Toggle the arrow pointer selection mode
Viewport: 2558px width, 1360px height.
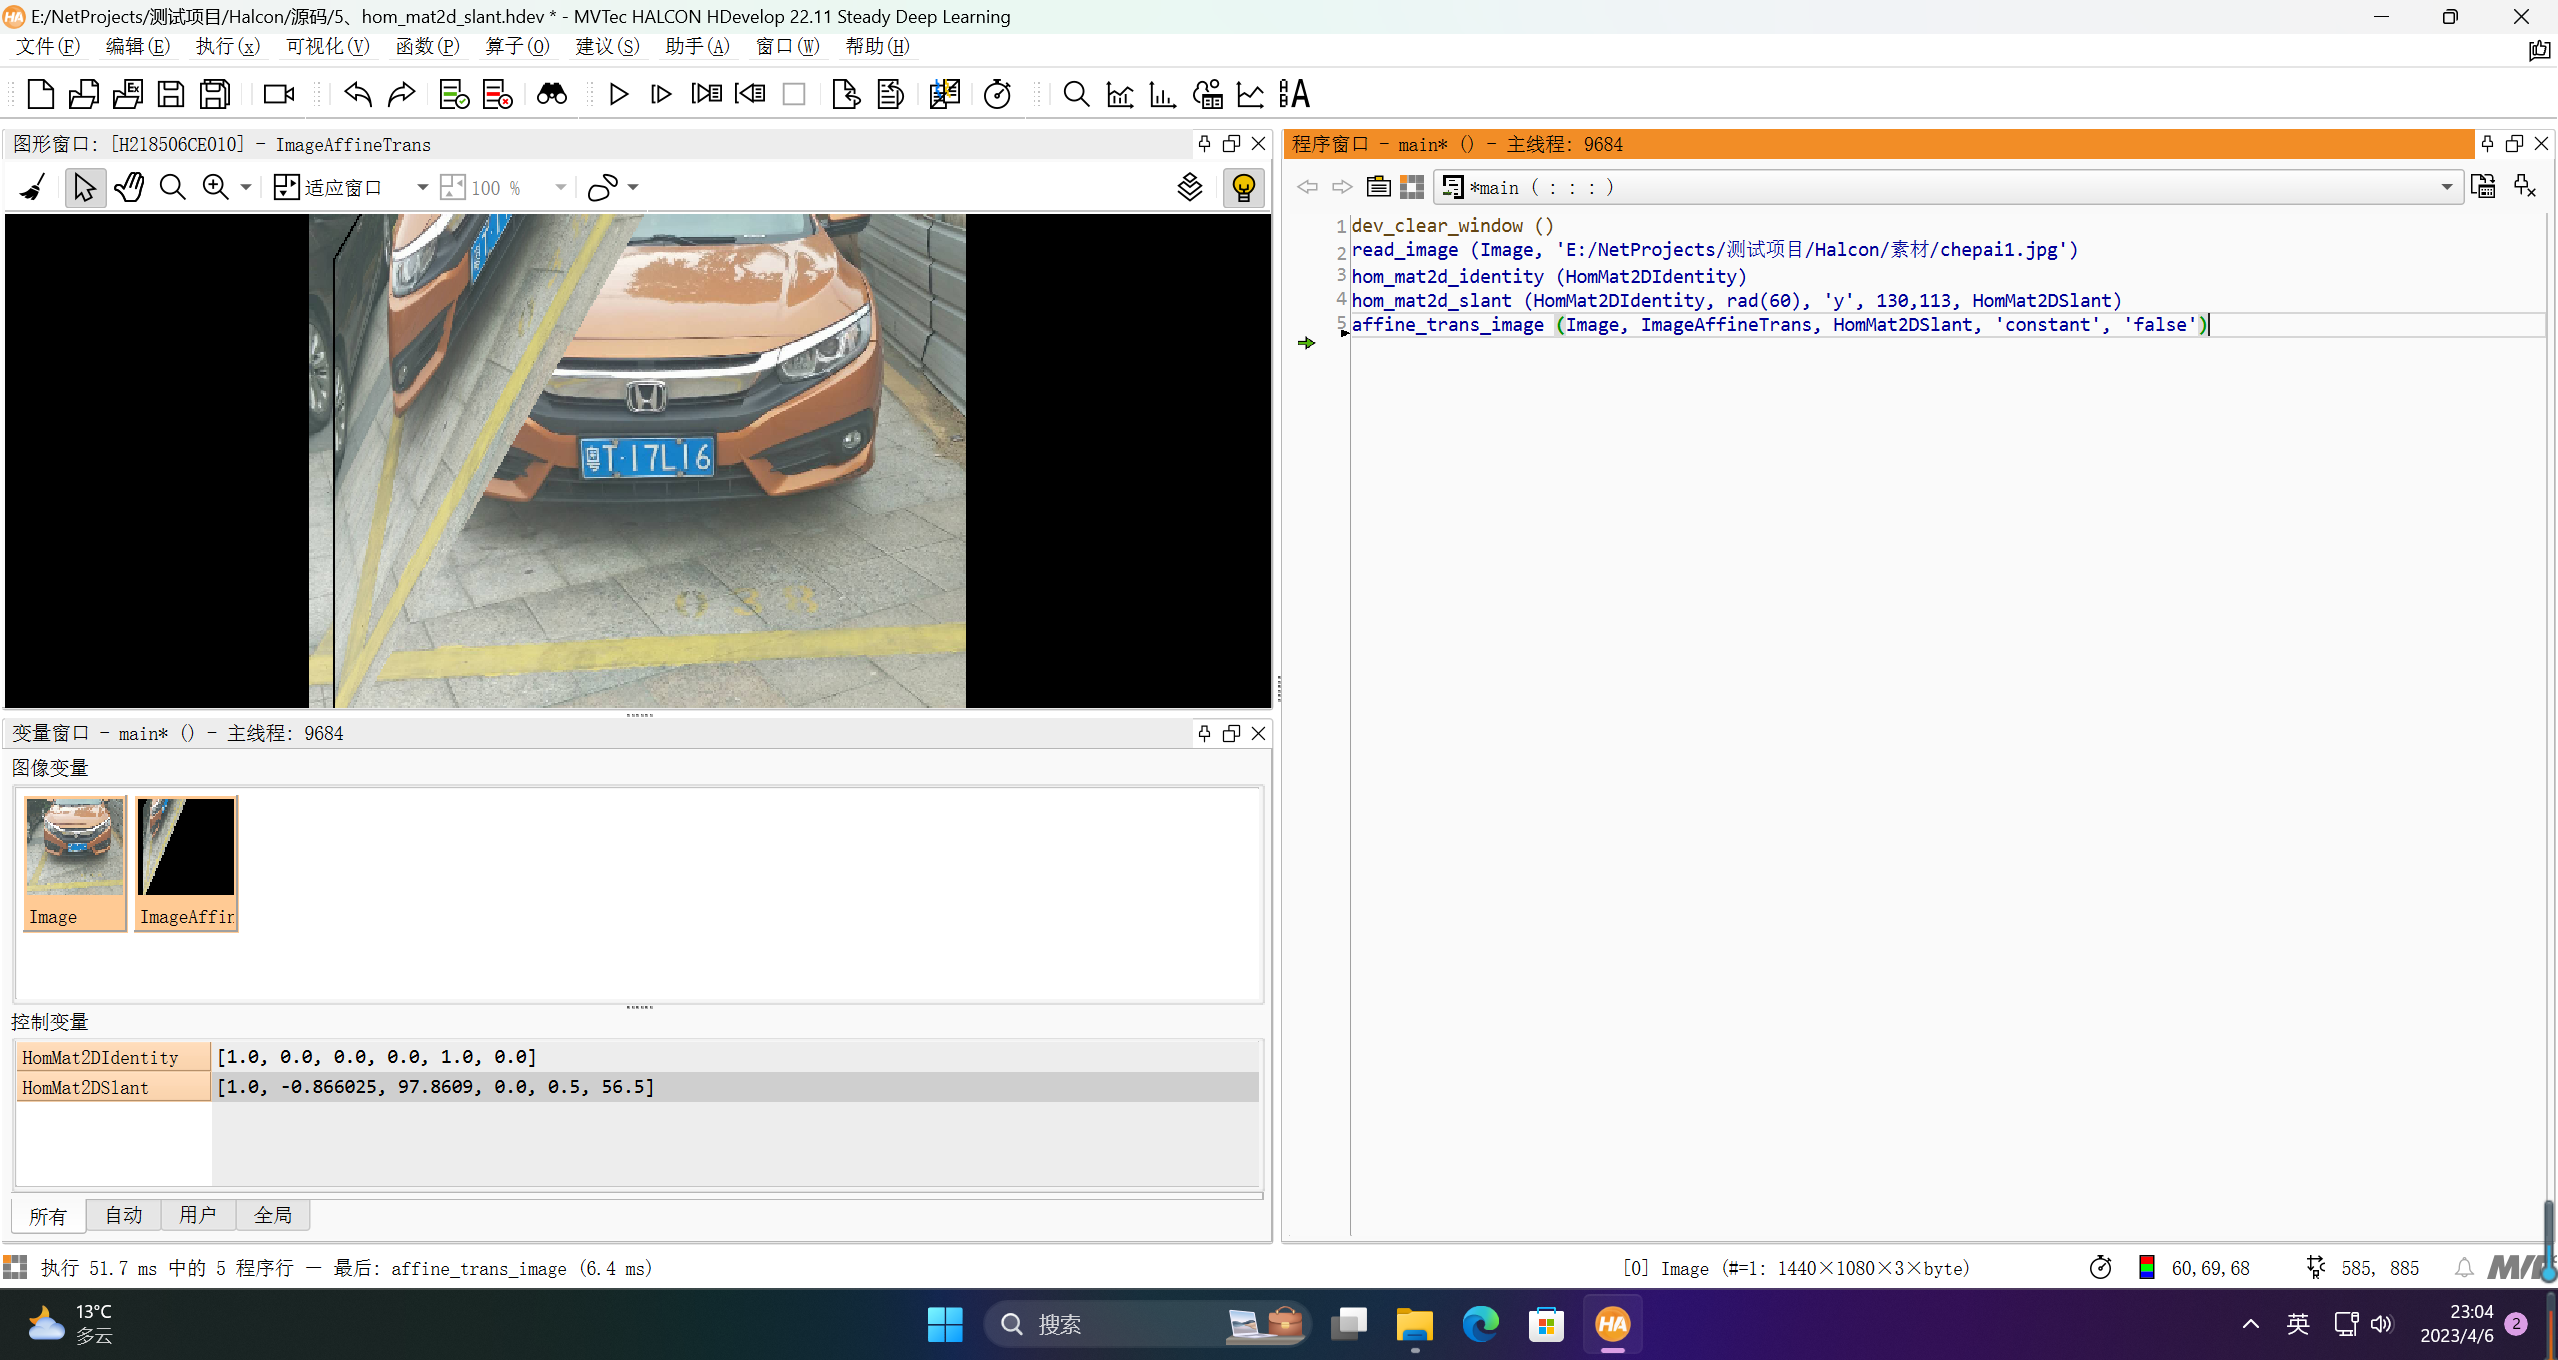(85, 187)
